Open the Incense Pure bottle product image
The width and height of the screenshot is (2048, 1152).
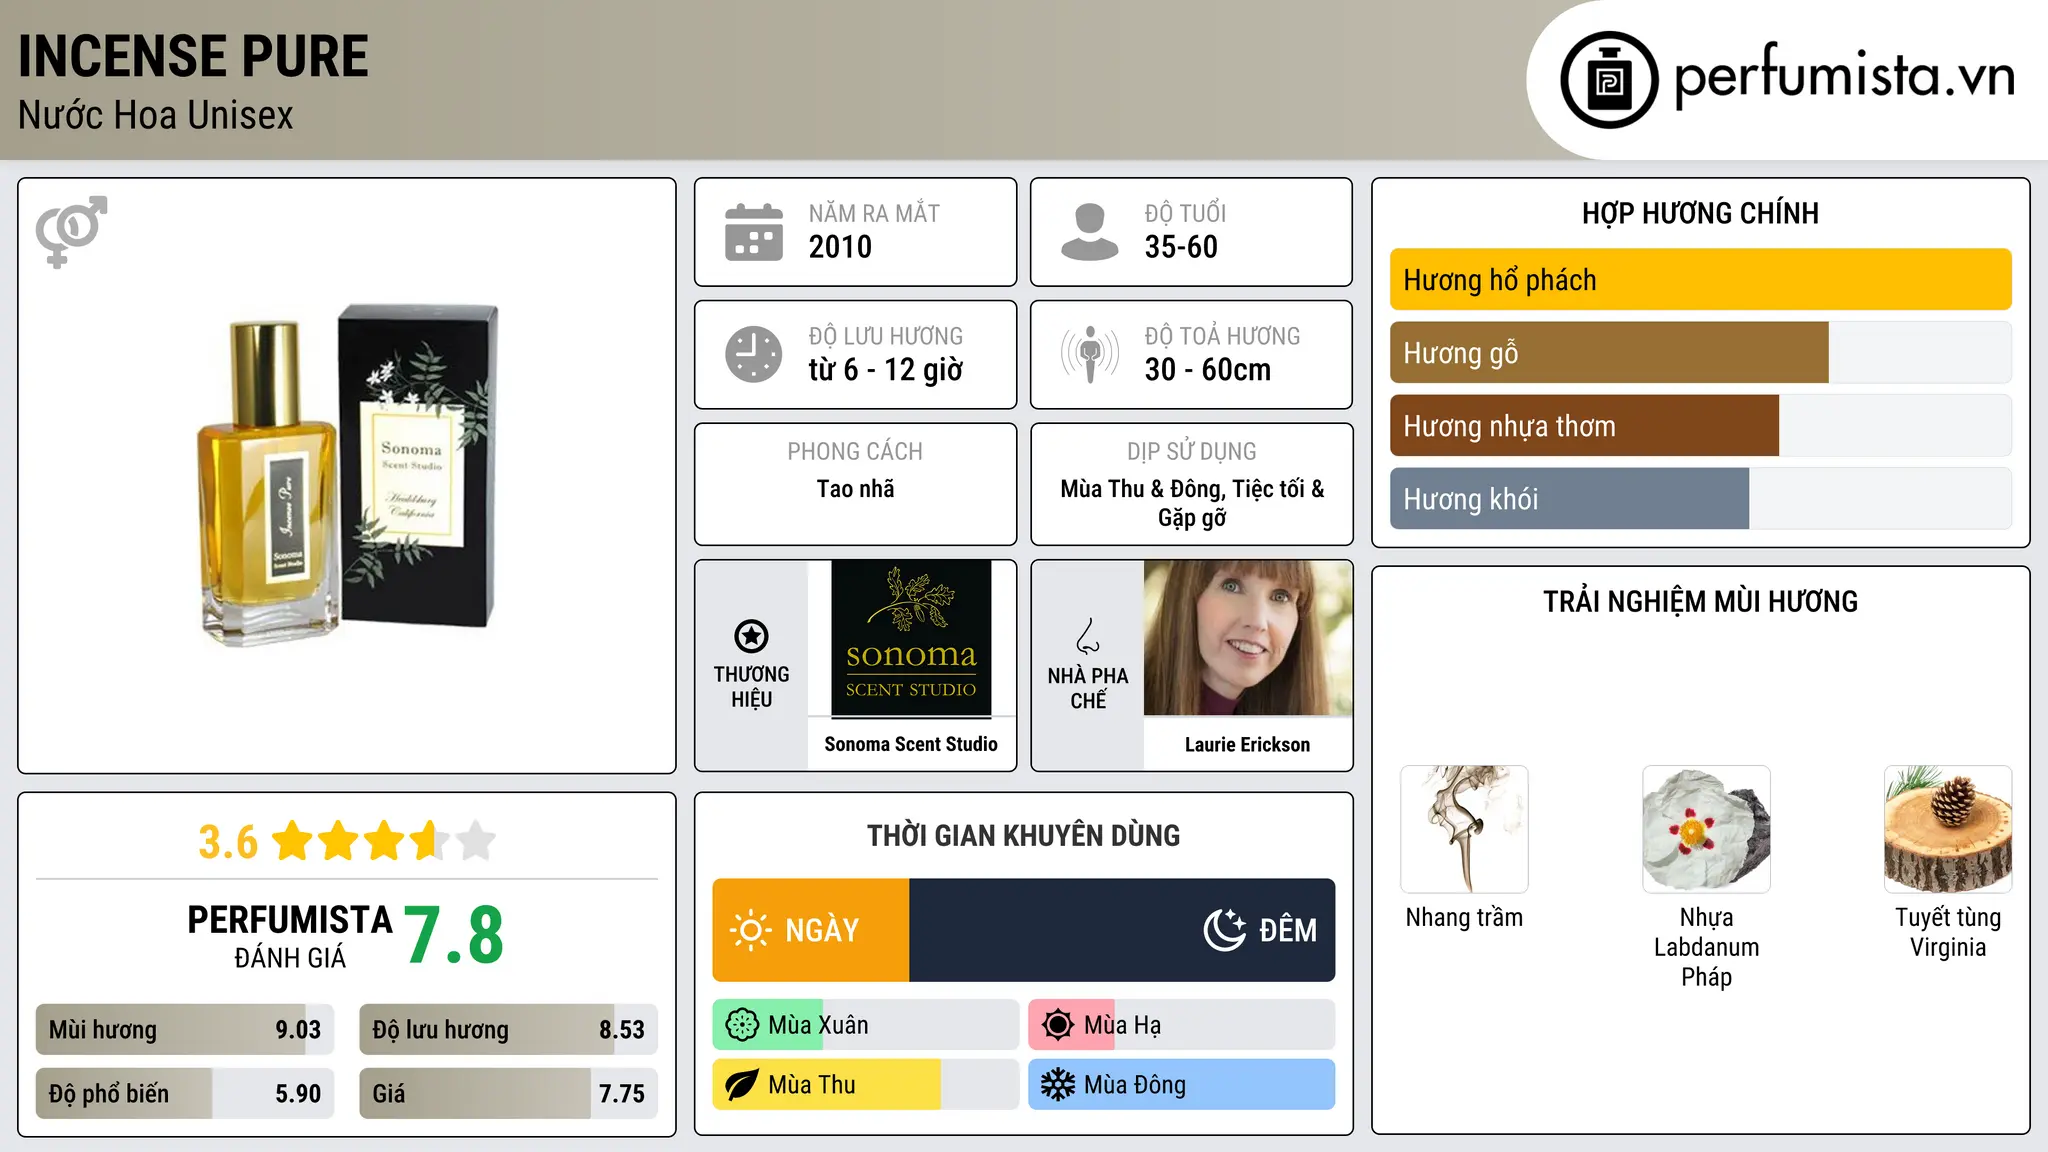point(347,474)
